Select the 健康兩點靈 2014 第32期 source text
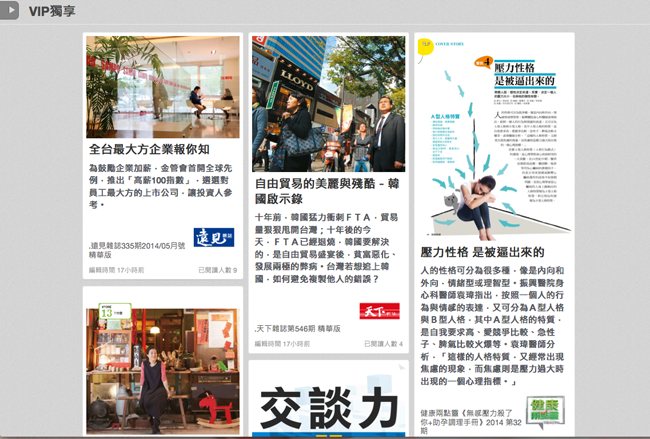The image size is (650, 439). 471,422
